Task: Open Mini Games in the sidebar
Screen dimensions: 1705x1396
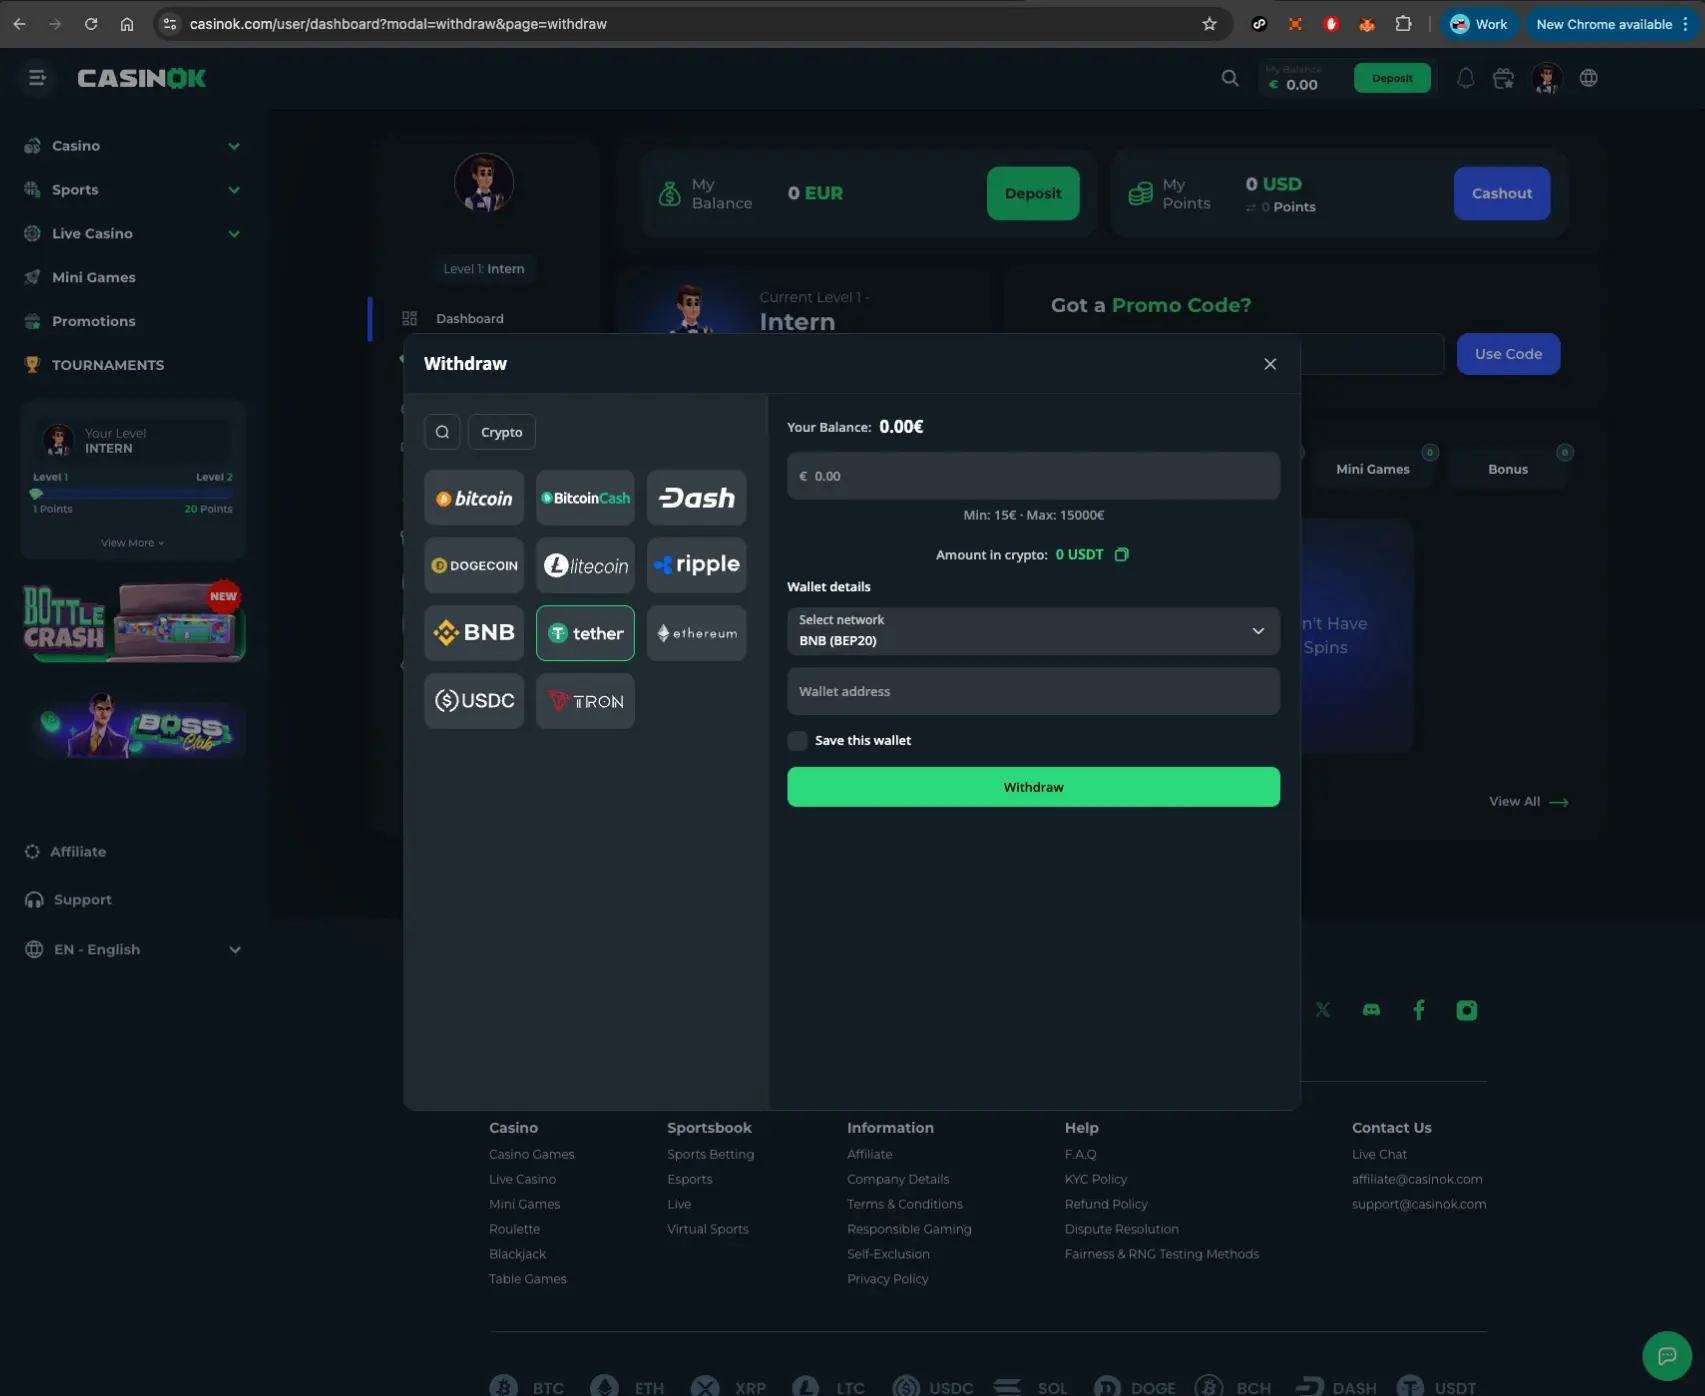Action: 93,278
